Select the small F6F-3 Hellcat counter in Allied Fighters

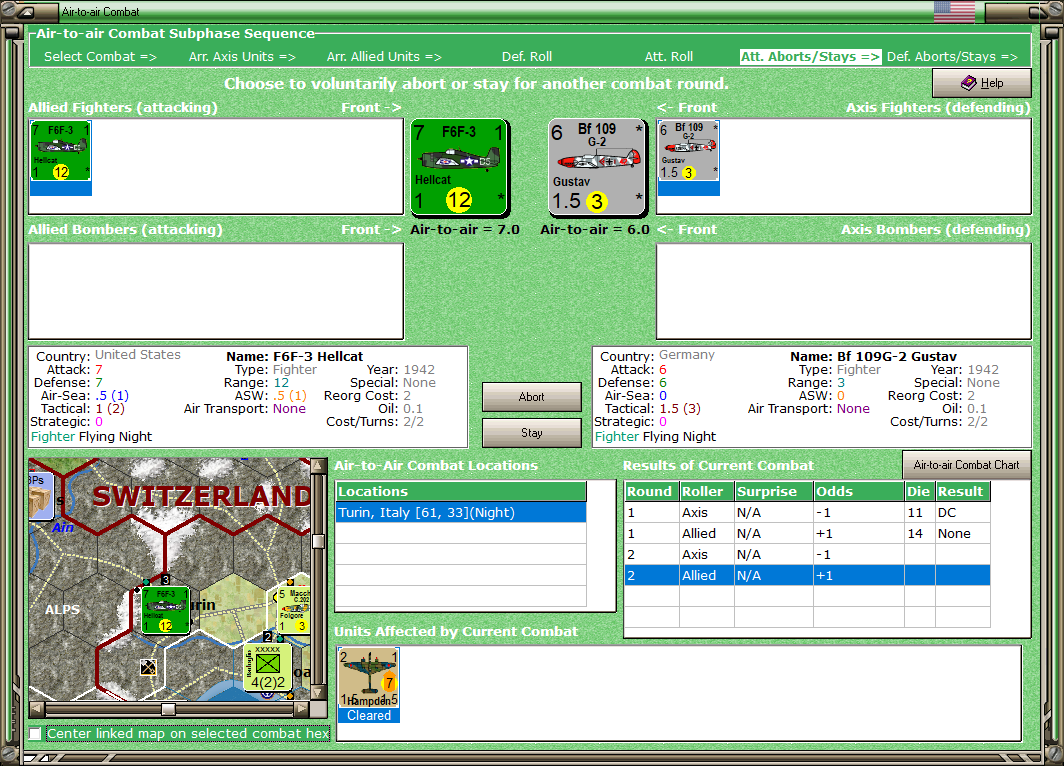coord(60,151)
